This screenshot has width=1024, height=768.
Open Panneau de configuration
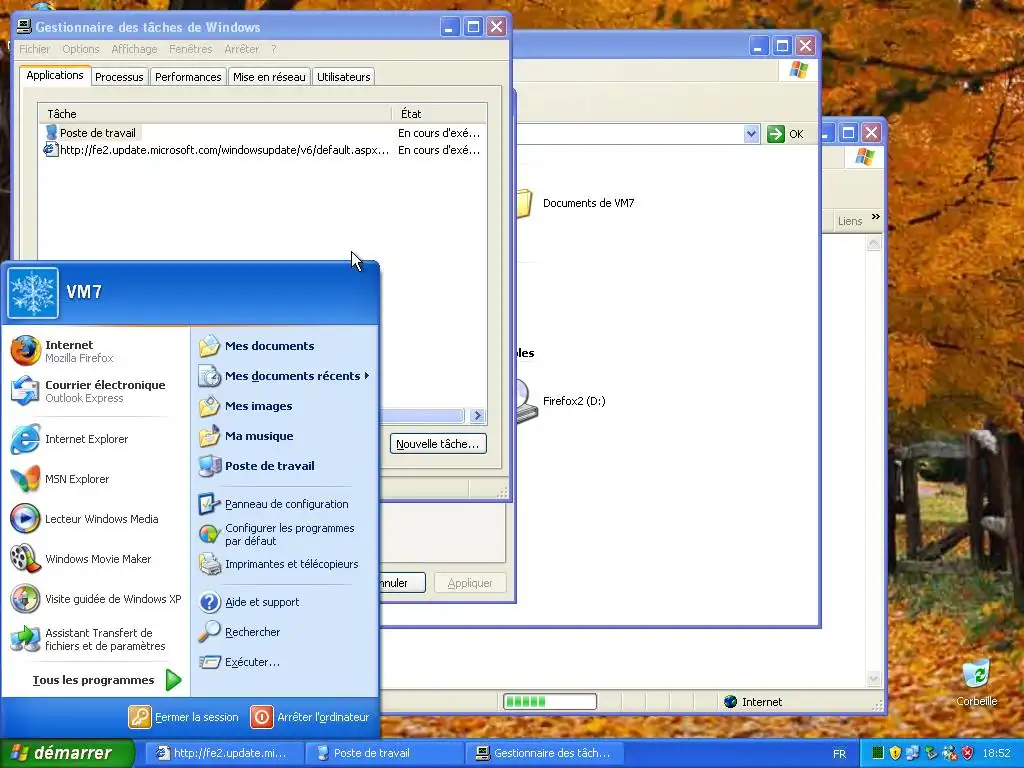285,504
